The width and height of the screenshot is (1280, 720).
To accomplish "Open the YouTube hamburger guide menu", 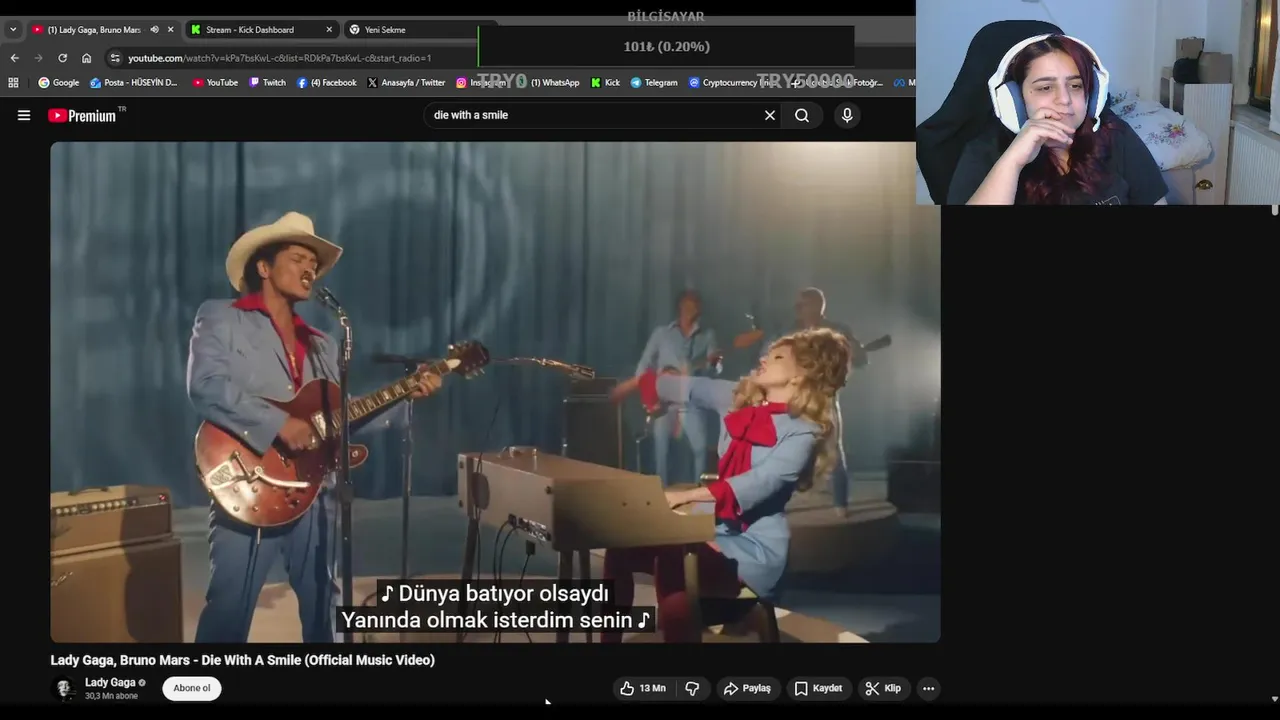I will [x=24, y=115].
